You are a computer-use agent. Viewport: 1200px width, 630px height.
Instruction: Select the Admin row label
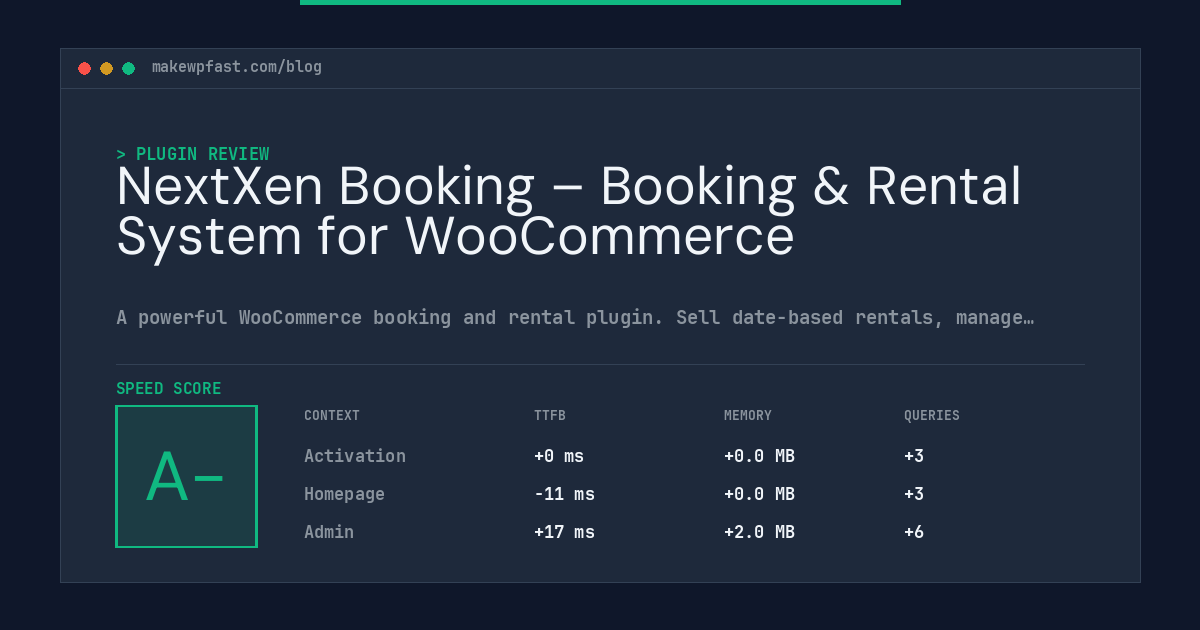coord(329,532)
